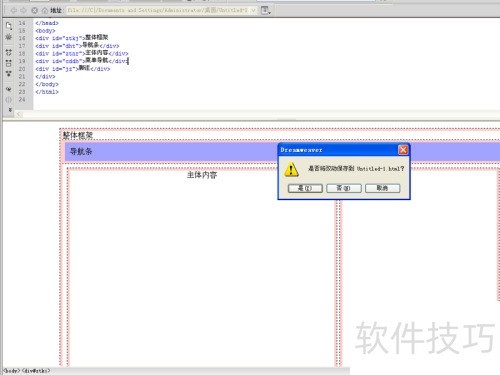Click the show code navigator sun-shaped icon

pos(9,37)
